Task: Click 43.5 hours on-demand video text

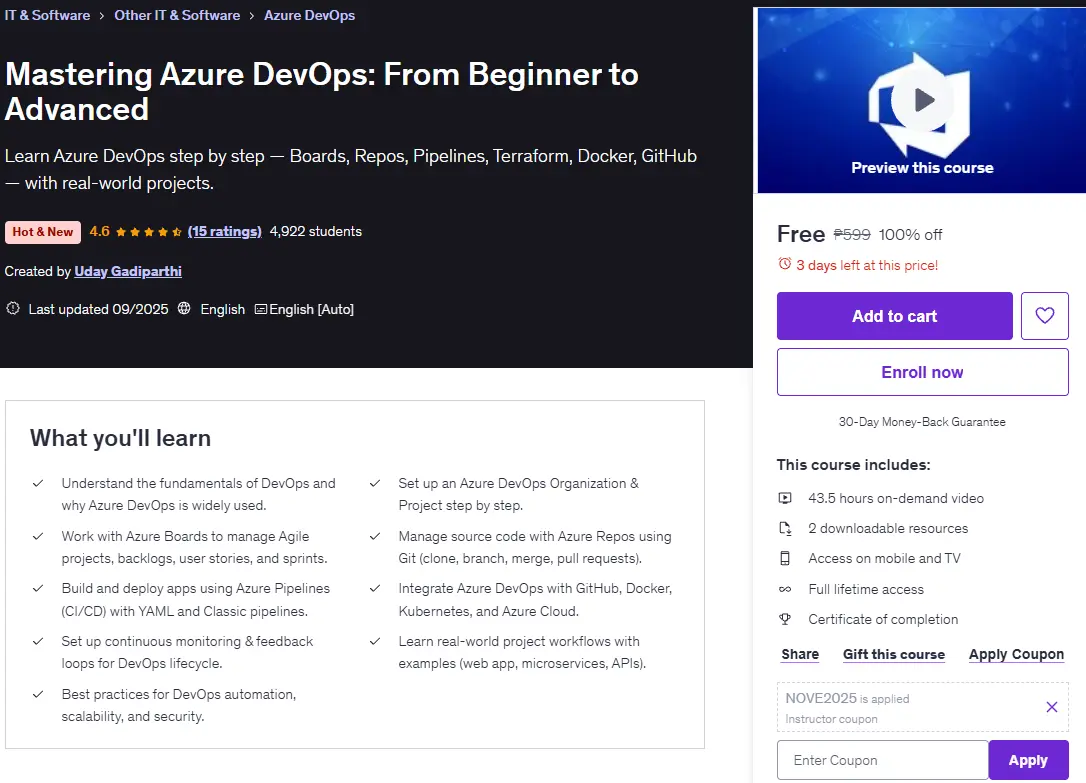Action: (x=896, y=498)
